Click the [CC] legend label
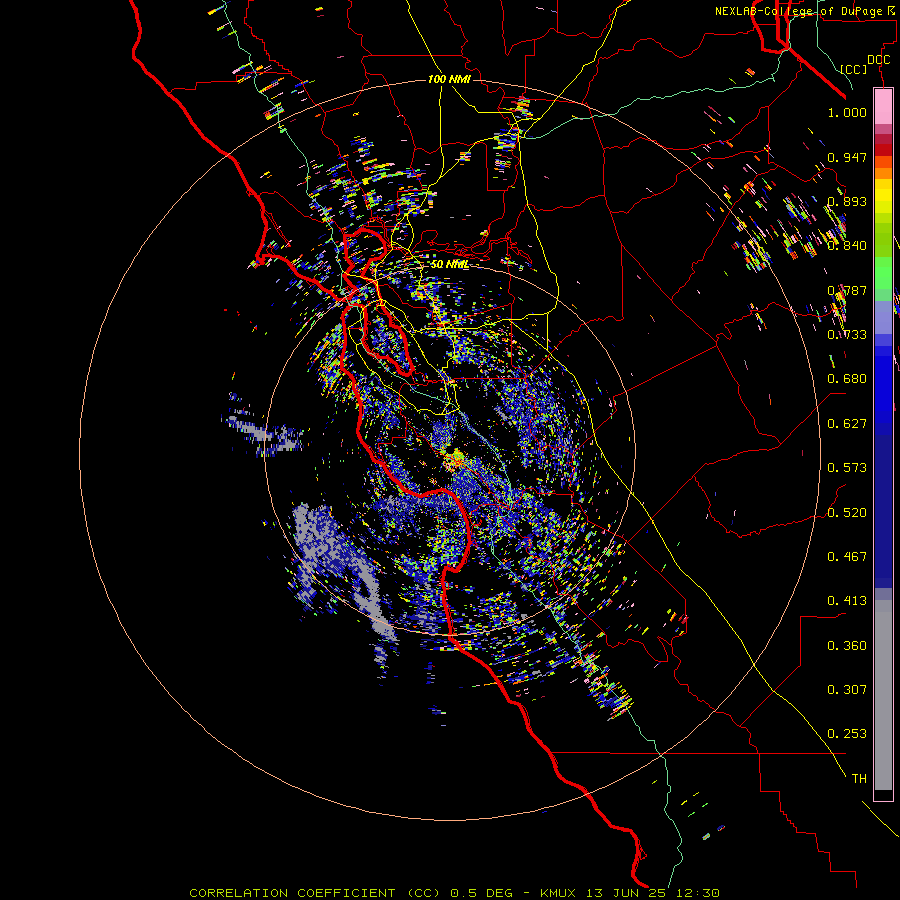Viewport: 900px width, 900px height. point(854,69)
